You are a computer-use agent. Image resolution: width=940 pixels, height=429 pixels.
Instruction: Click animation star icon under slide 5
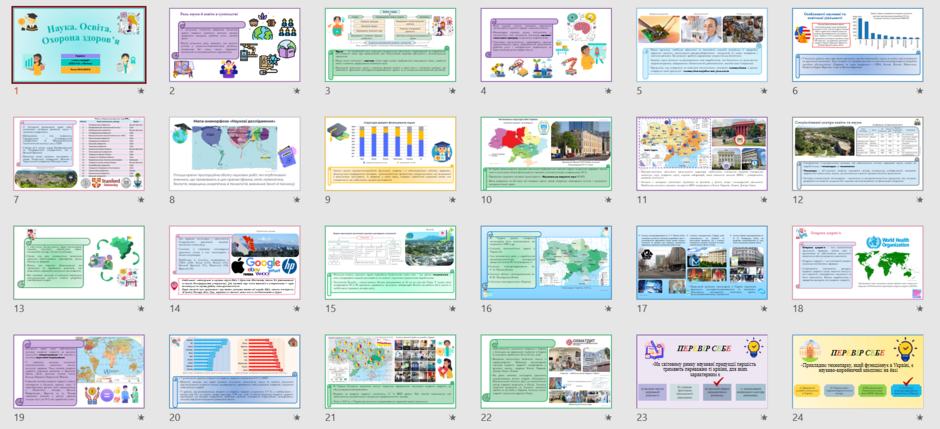[x=764, y=91]
